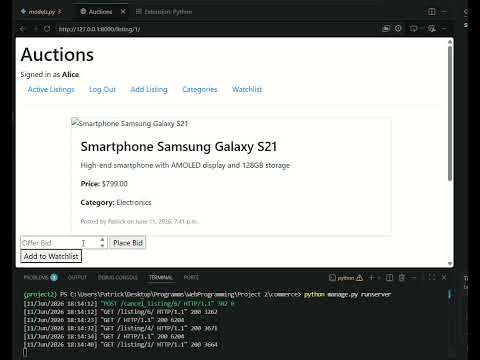
Task: Click the Log Out link
Action: coord(102,89)
